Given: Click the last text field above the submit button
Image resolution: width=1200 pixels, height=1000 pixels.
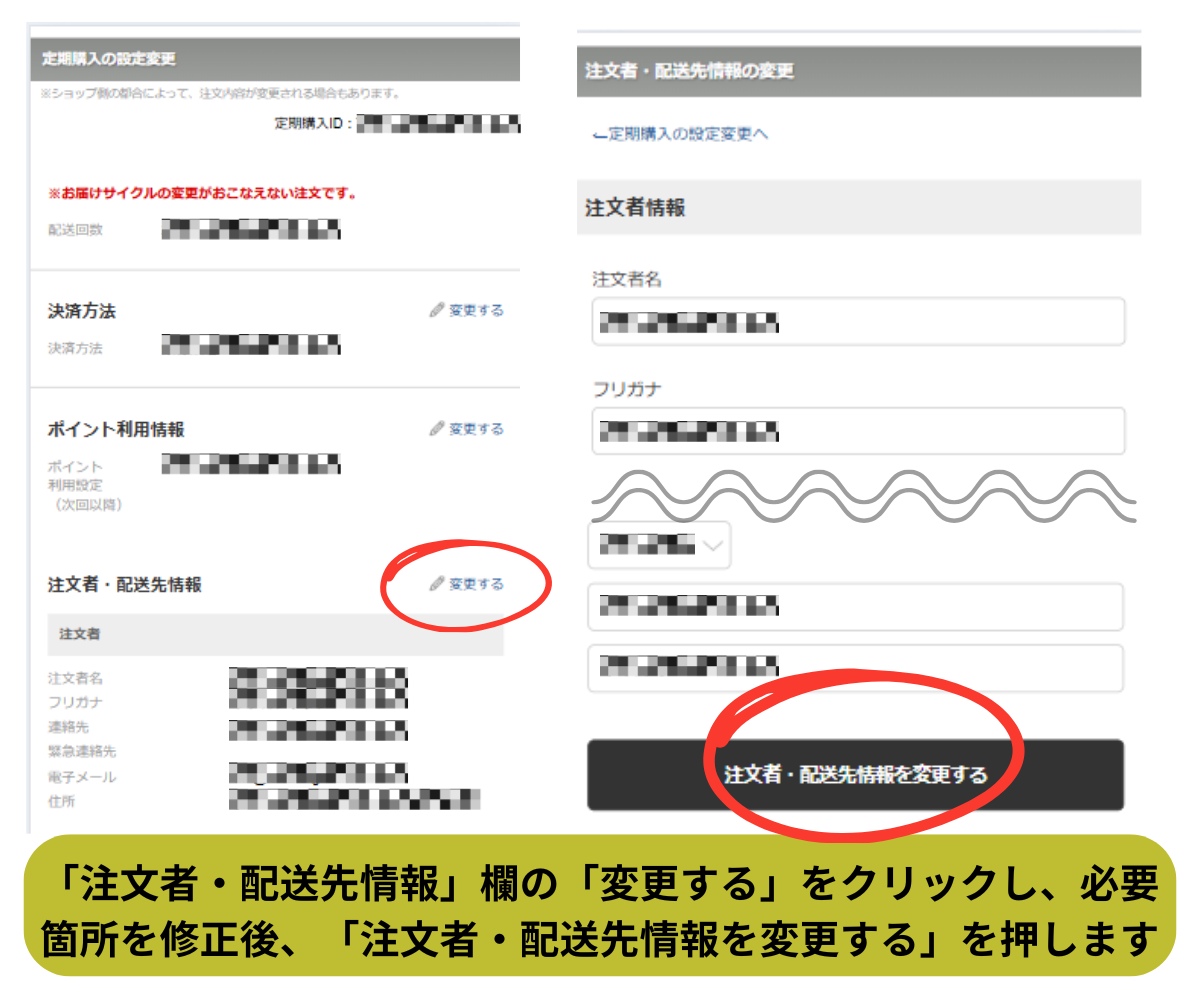Looking at the screenshot, I should [x=855, y=667].
